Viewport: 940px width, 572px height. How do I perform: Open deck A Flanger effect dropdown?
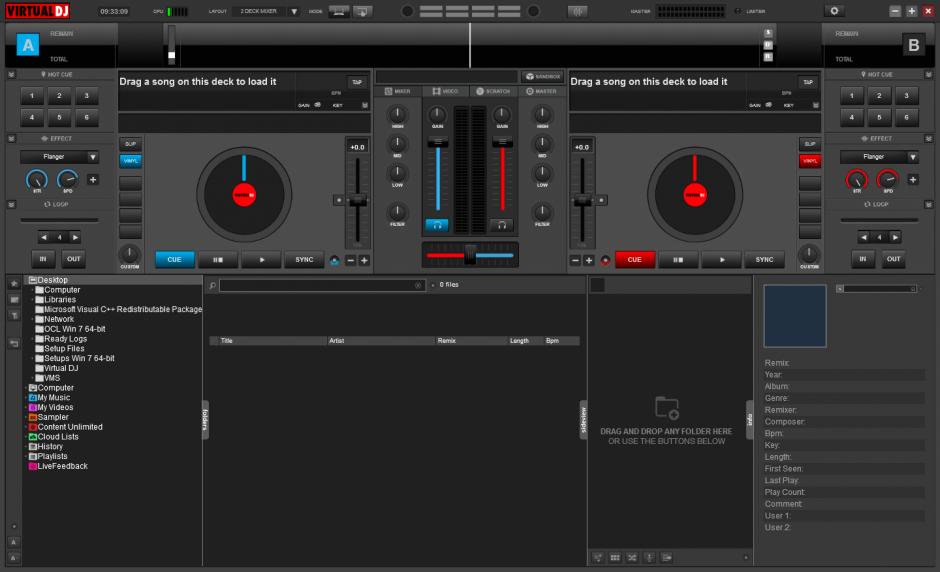[x=59, y=156]
